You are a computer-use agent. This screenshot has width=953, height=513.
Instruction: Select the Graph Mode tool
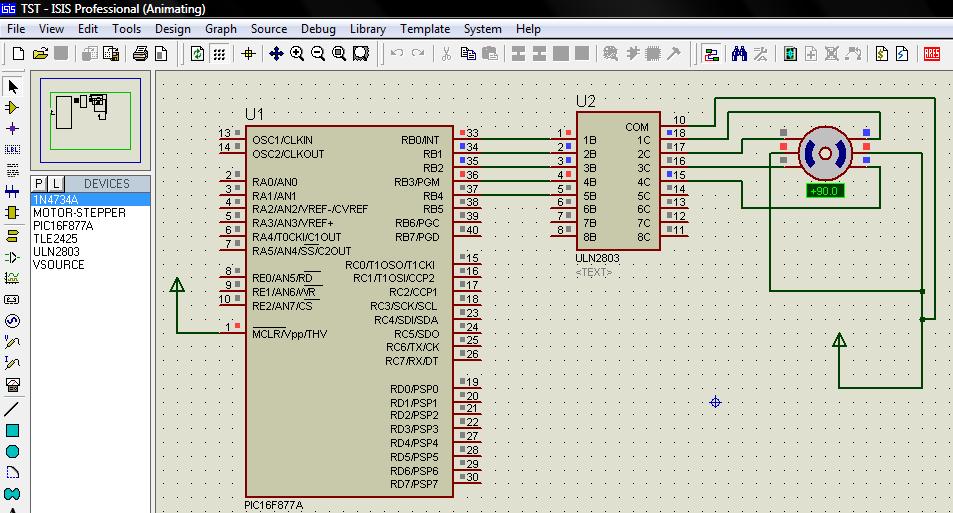[12, 278]
